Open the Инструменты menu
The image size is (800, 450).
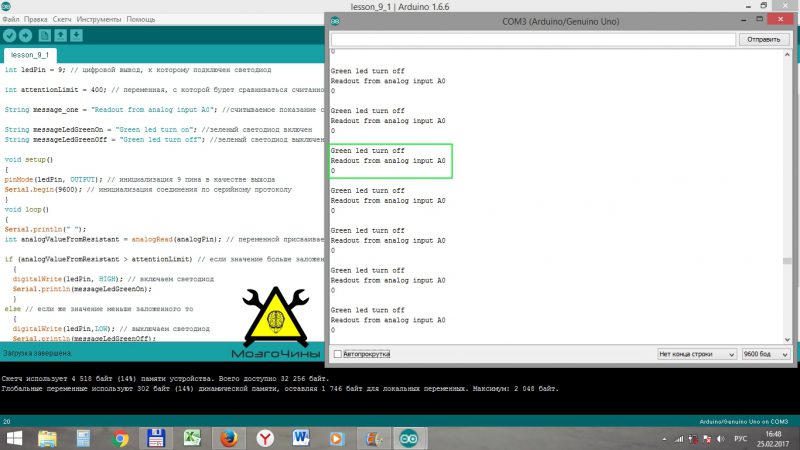(99, 19)
